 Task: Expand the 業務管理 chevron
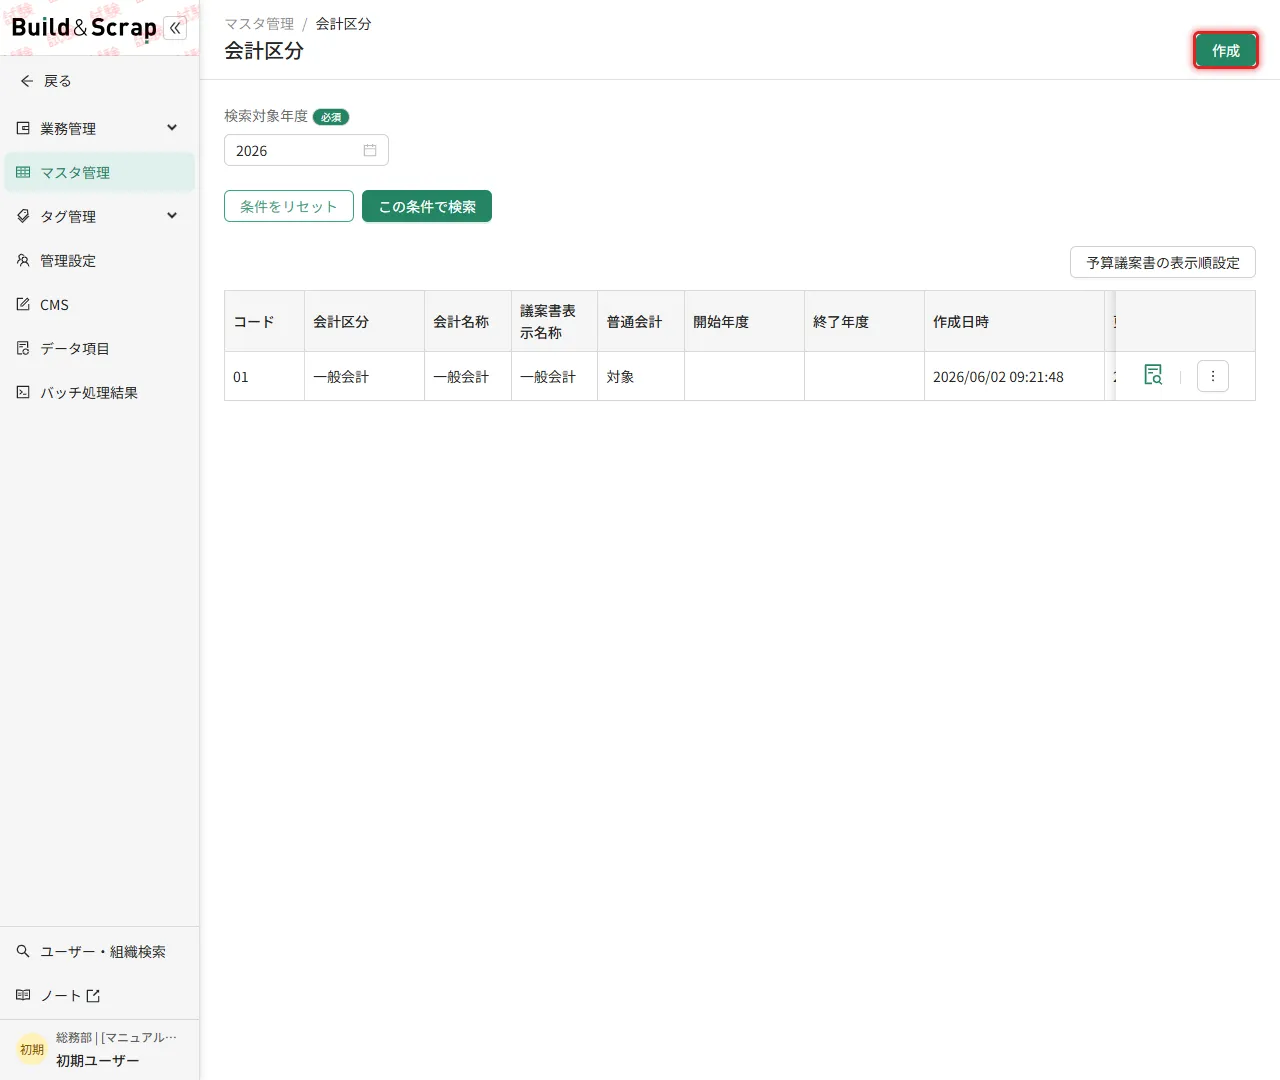(x=172, y=128)
